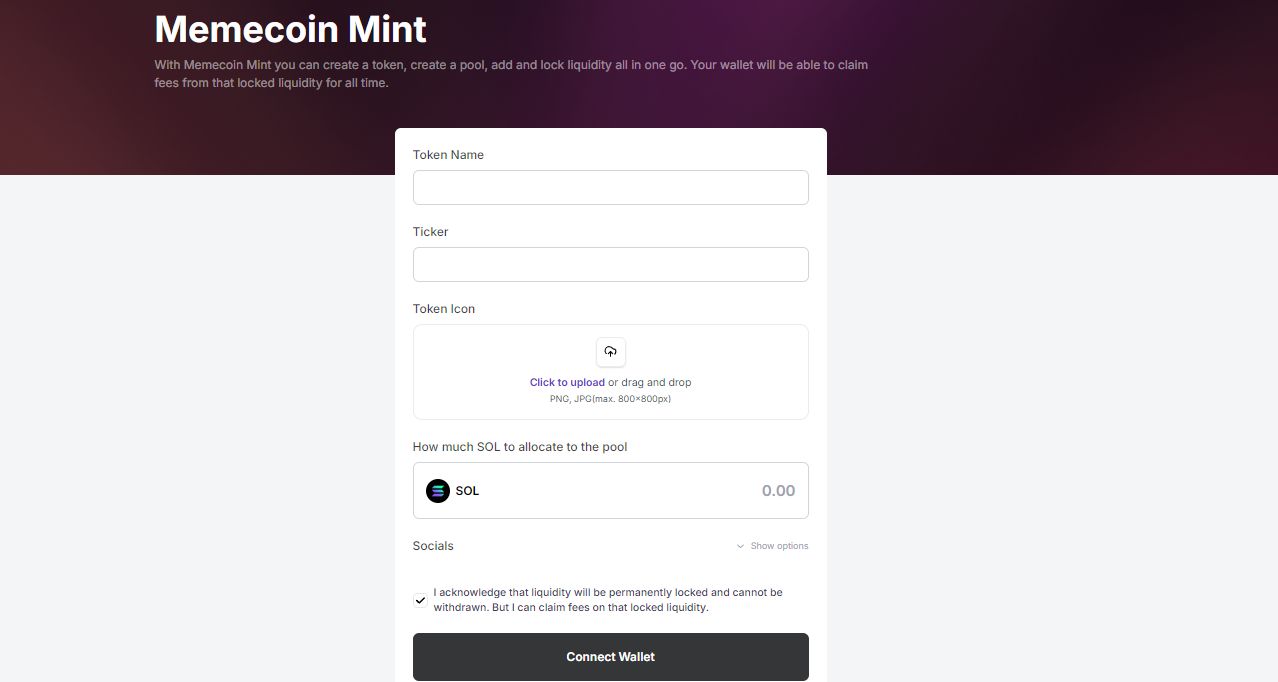Focus the Token Name input field
Screen dimensions: 1278x682
pyautogui.click(x=610, y=188)
